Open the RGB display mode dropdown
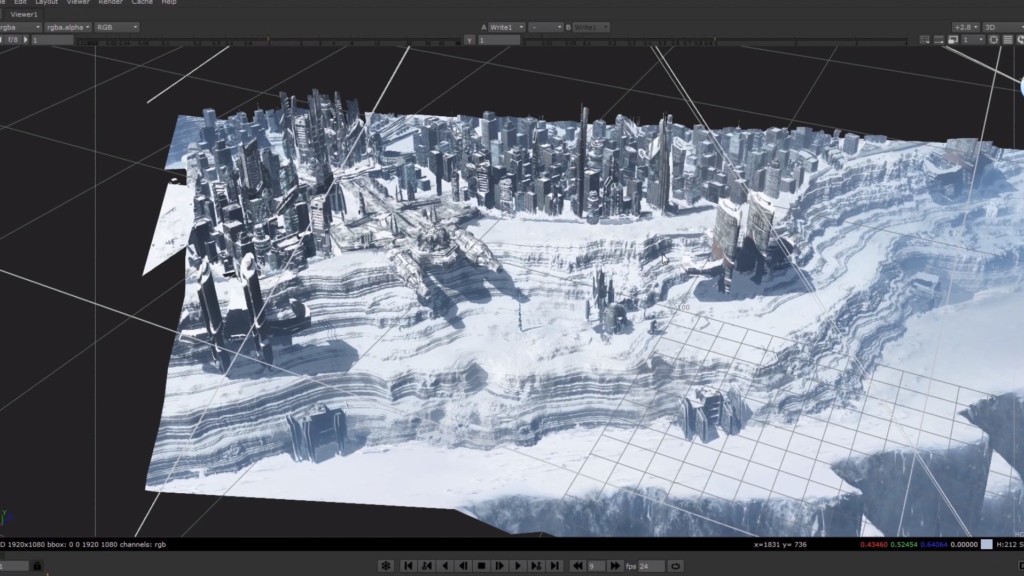The image size is (1024, 576). coord(117,27)
